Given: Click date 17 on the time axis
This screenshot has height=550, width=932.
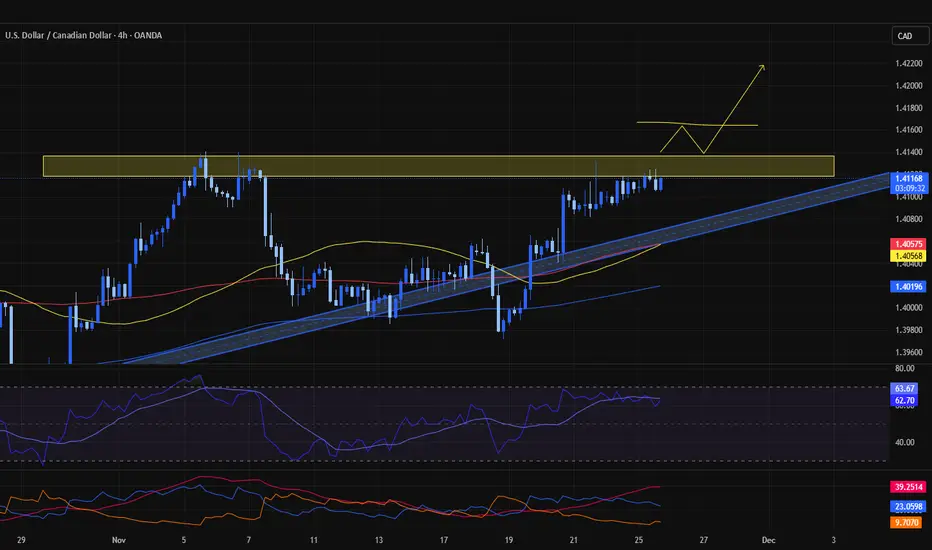Looking at the screenshot, I should tap(443, 540).
